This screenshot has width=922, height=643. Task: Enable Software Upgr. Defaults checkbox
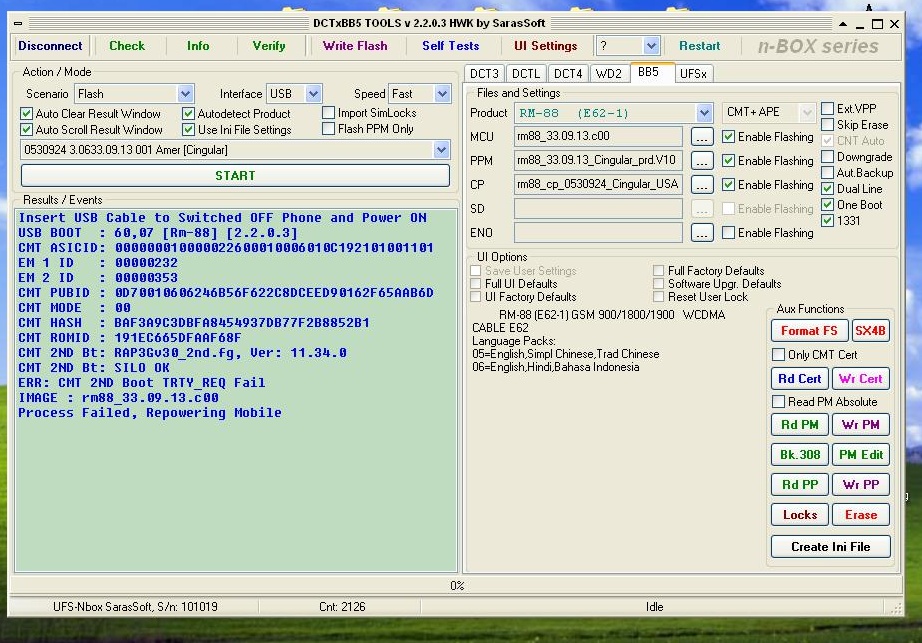tap(659, 283)
